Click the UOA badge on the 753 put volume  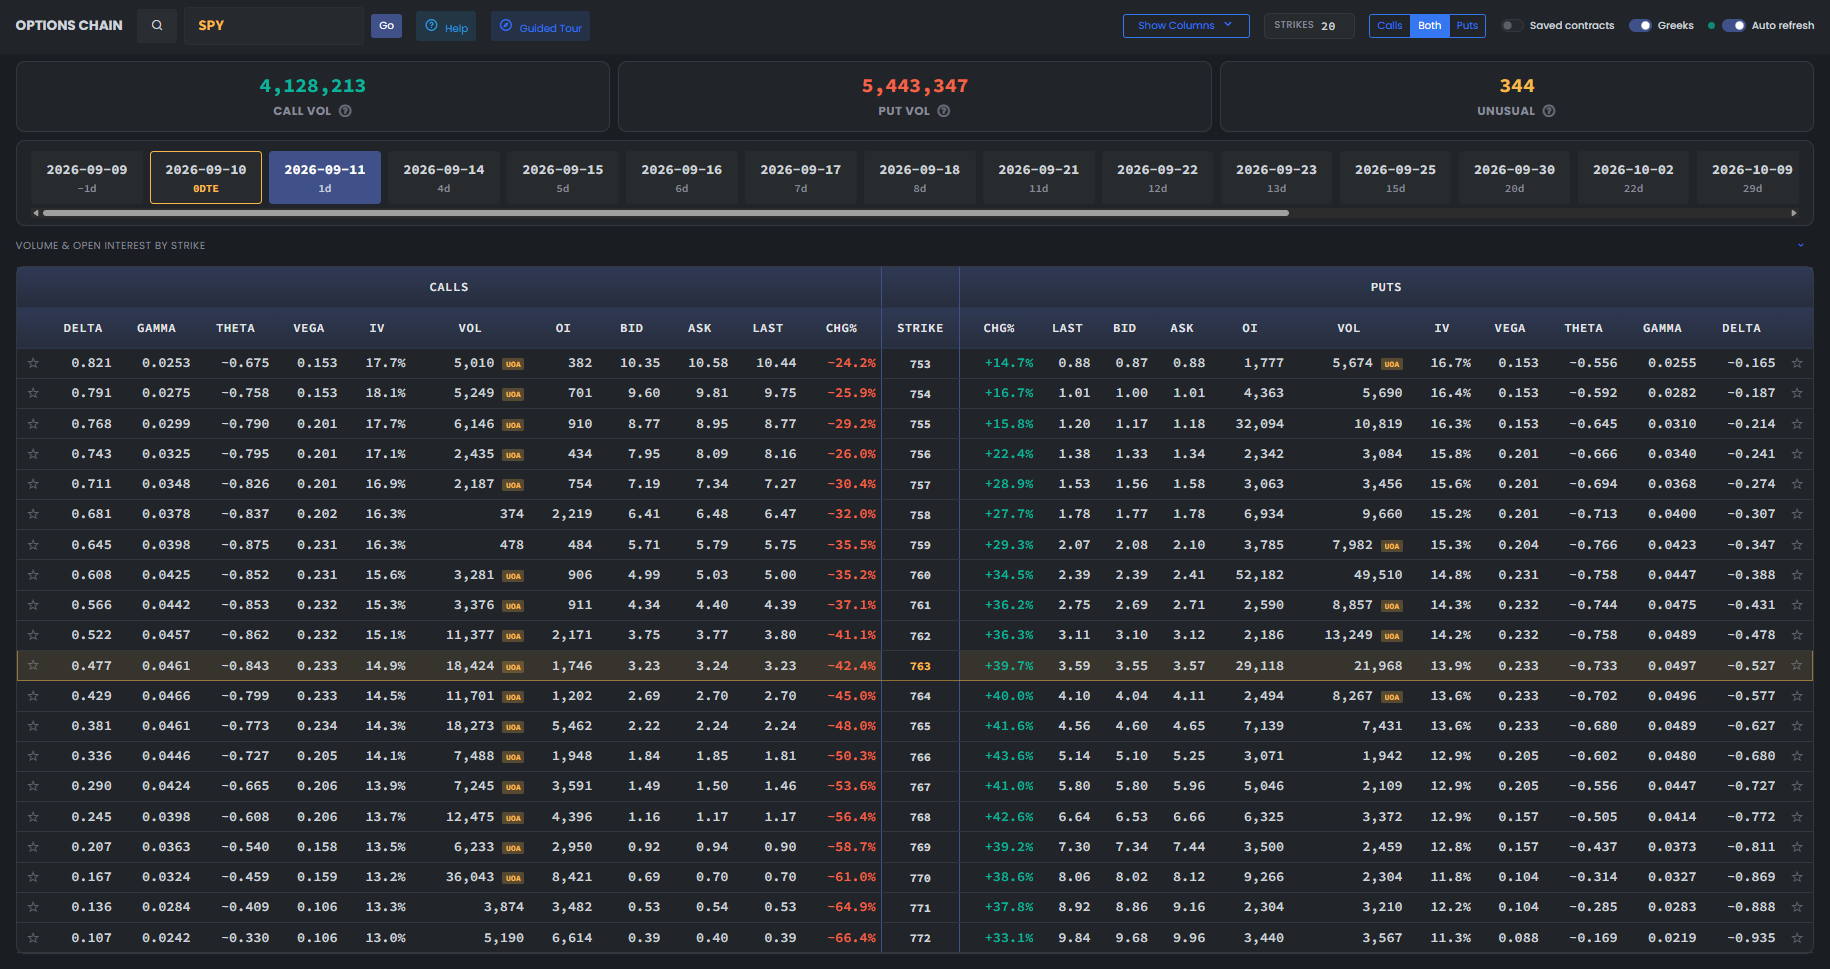[x=1392, y=364]
